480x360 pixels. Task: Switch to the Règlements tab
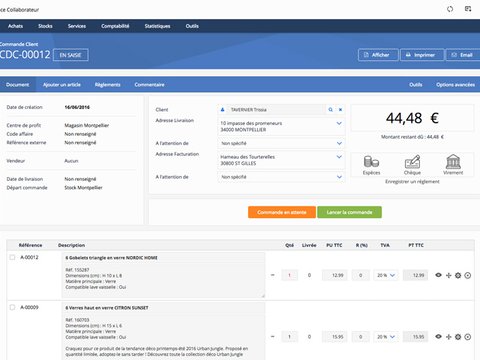click(107, 85)
